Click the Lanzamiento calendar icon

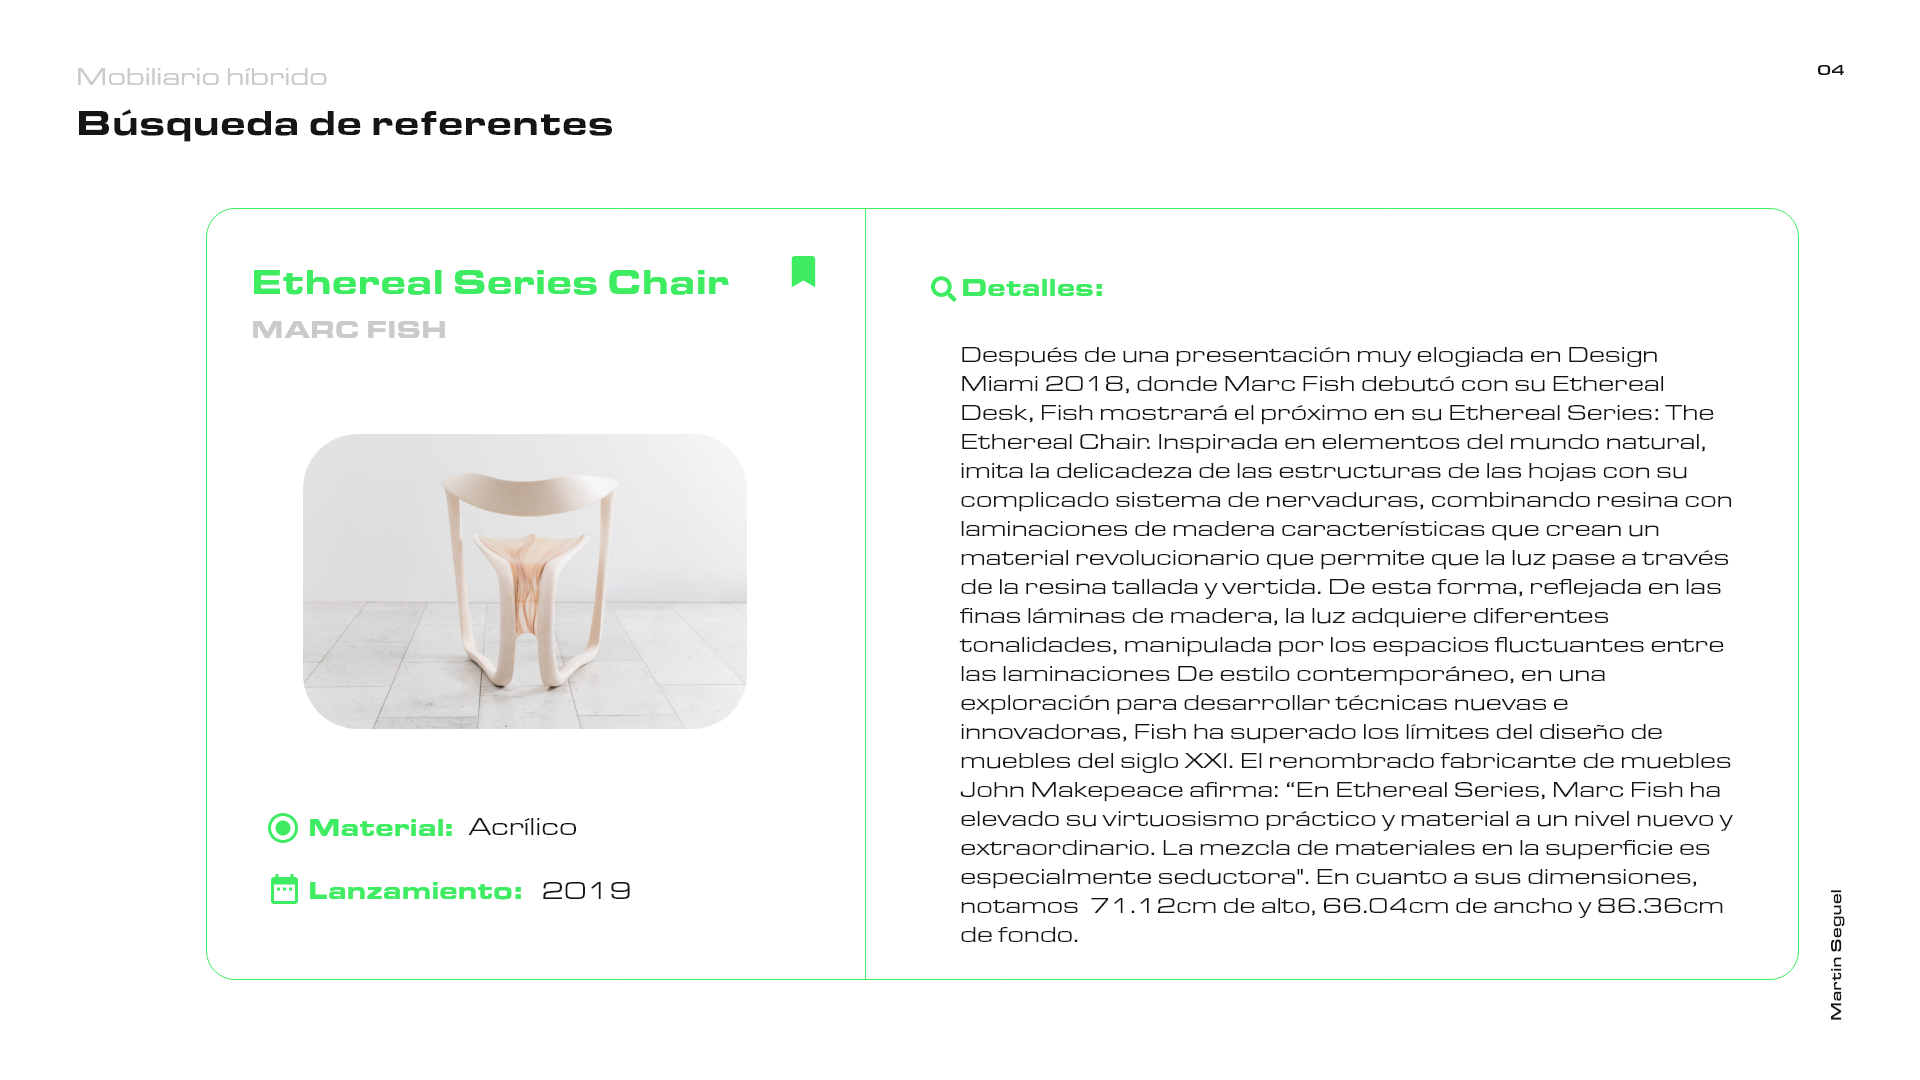click(x=284, y=889)
